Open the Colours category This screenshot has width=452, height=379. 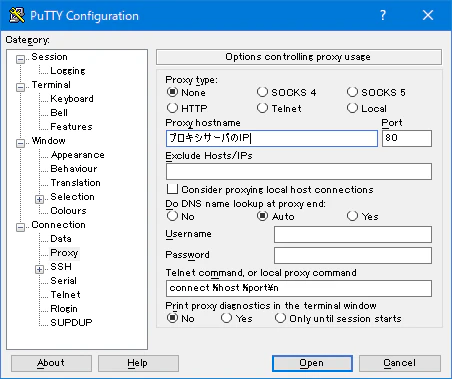pos(68,211)
